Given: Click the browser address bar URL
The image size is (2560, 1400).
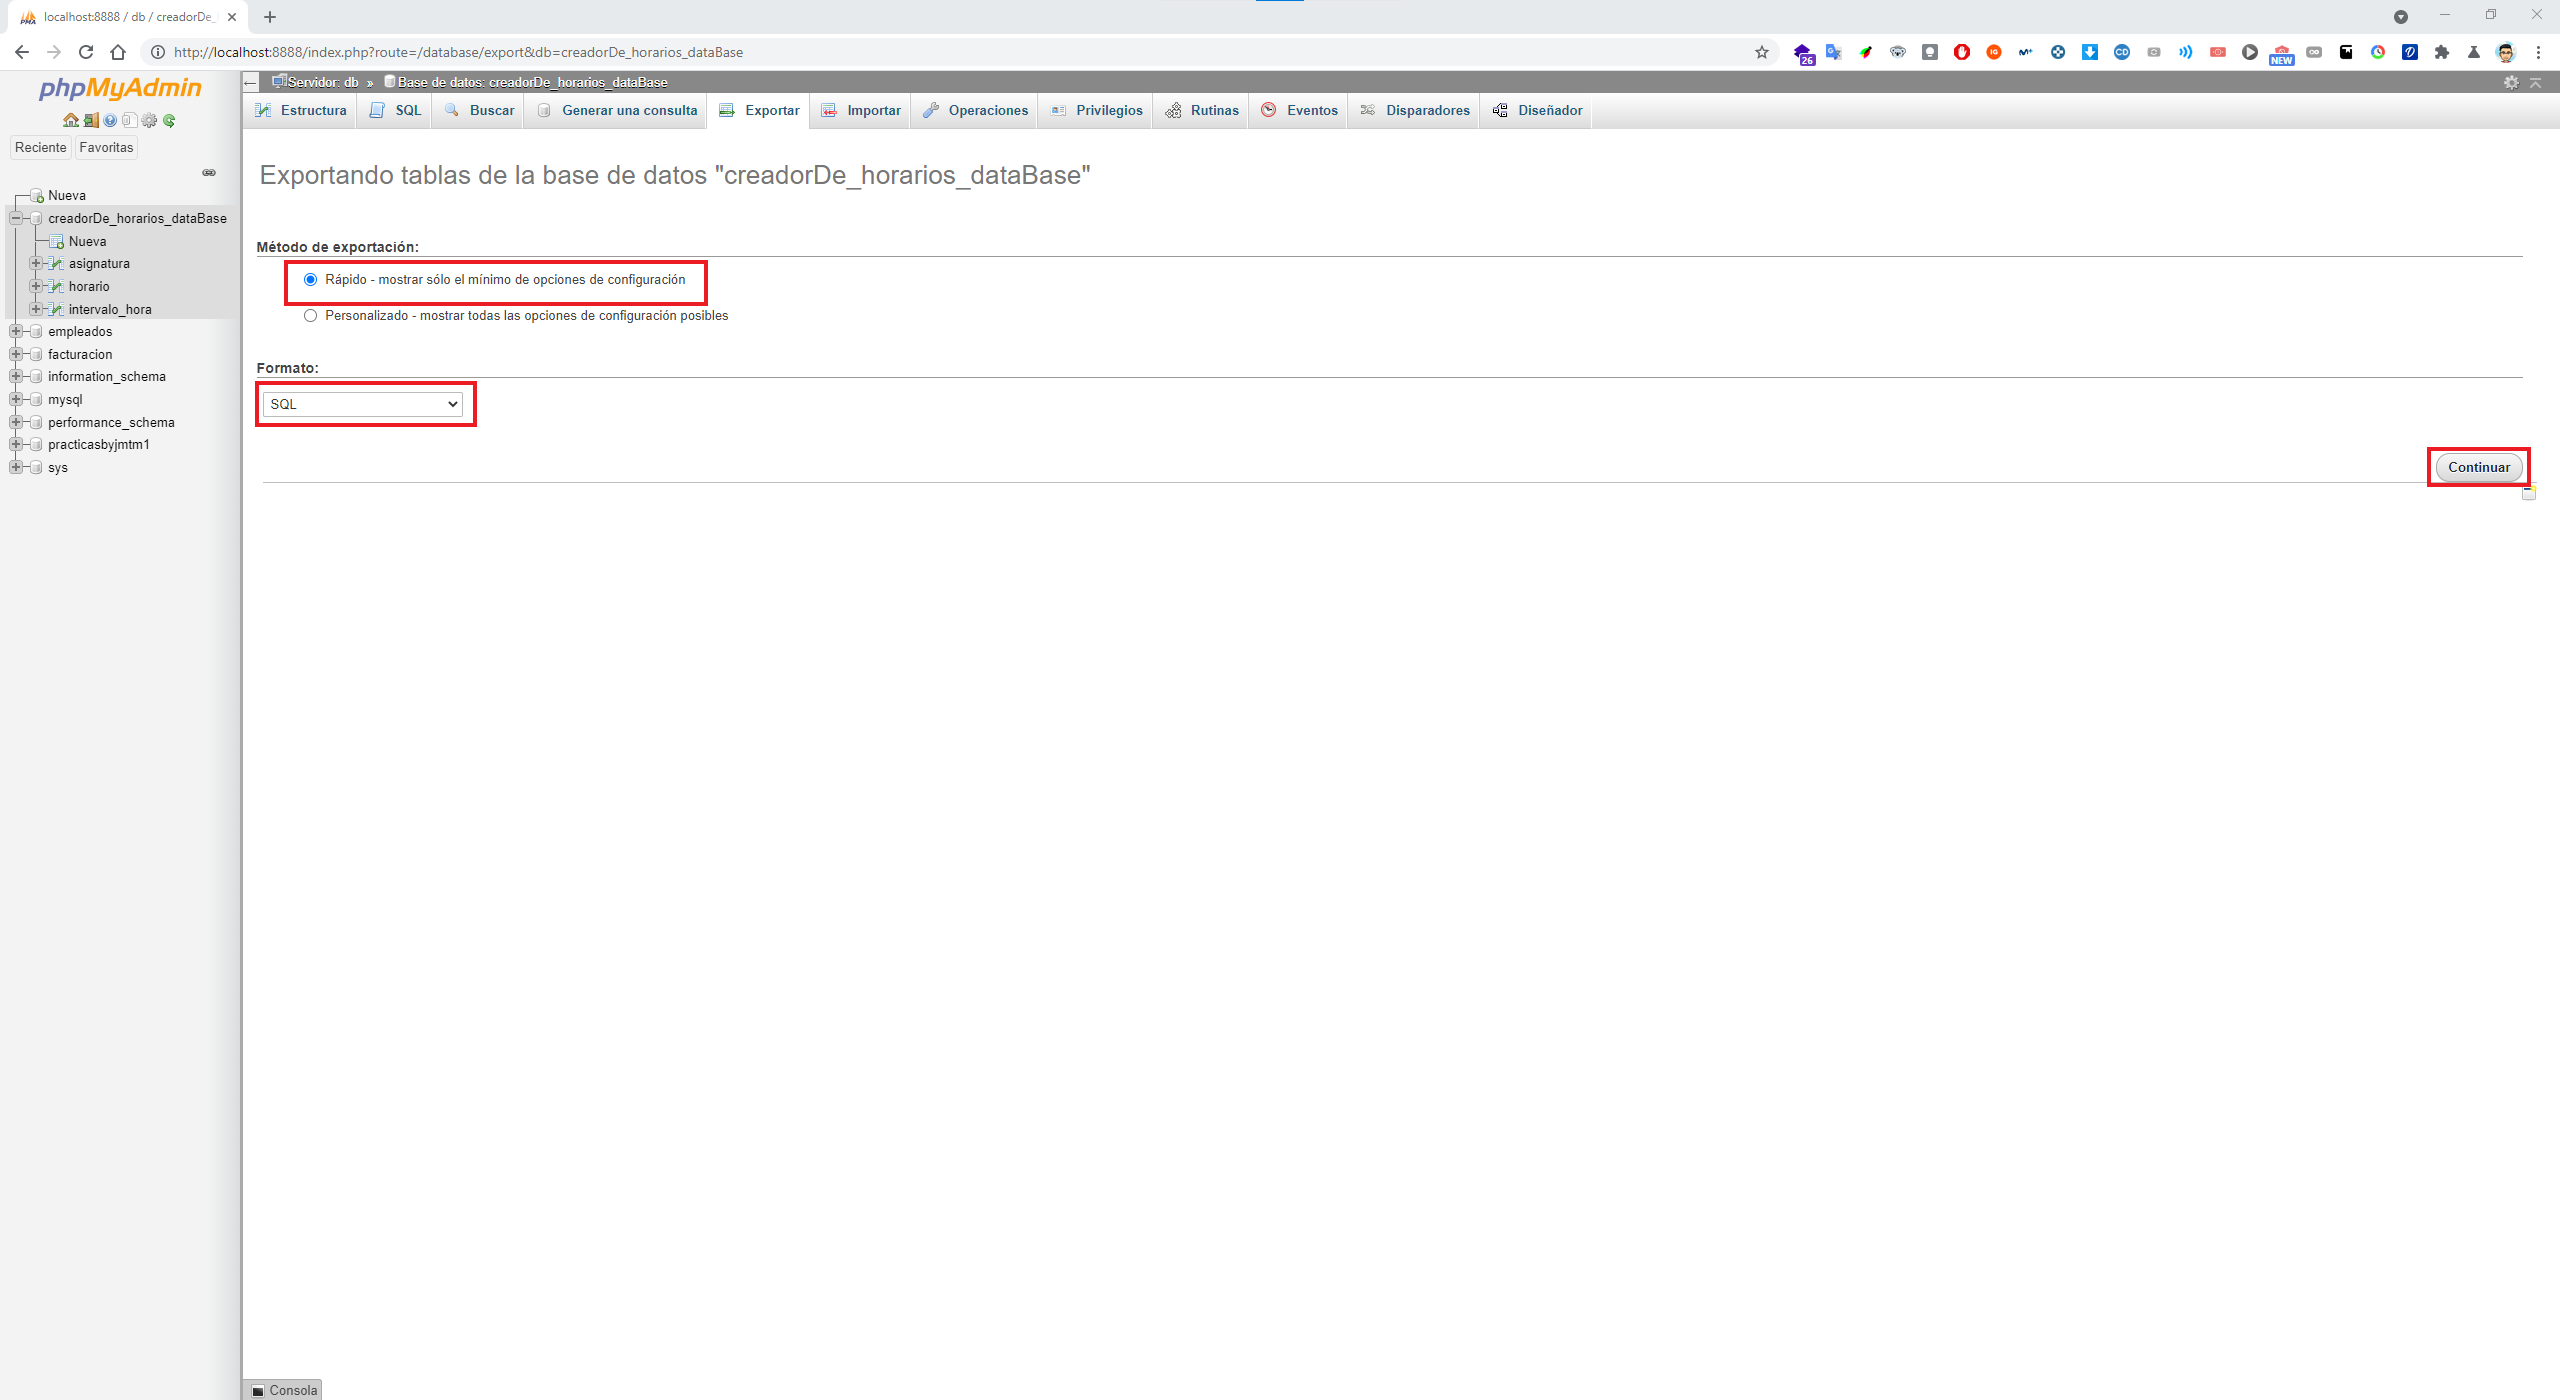Looking at the screenshot, I should [458, 52].
